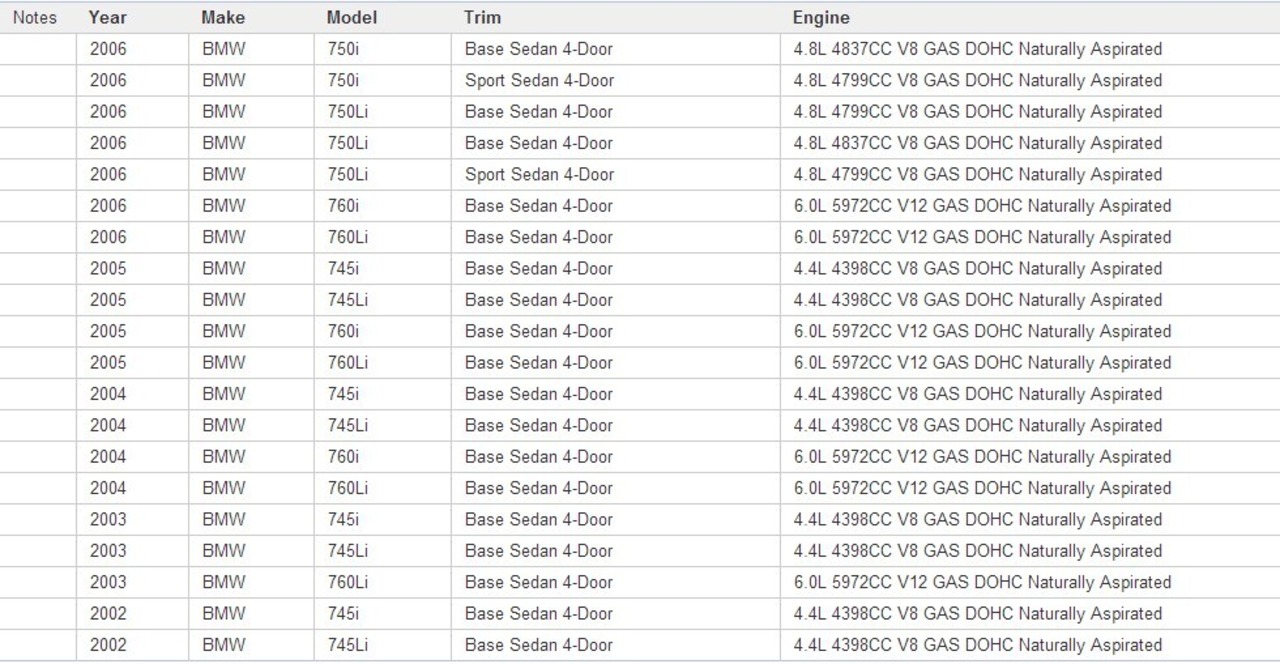Select the 2004 745i model cell

point(343,394)
